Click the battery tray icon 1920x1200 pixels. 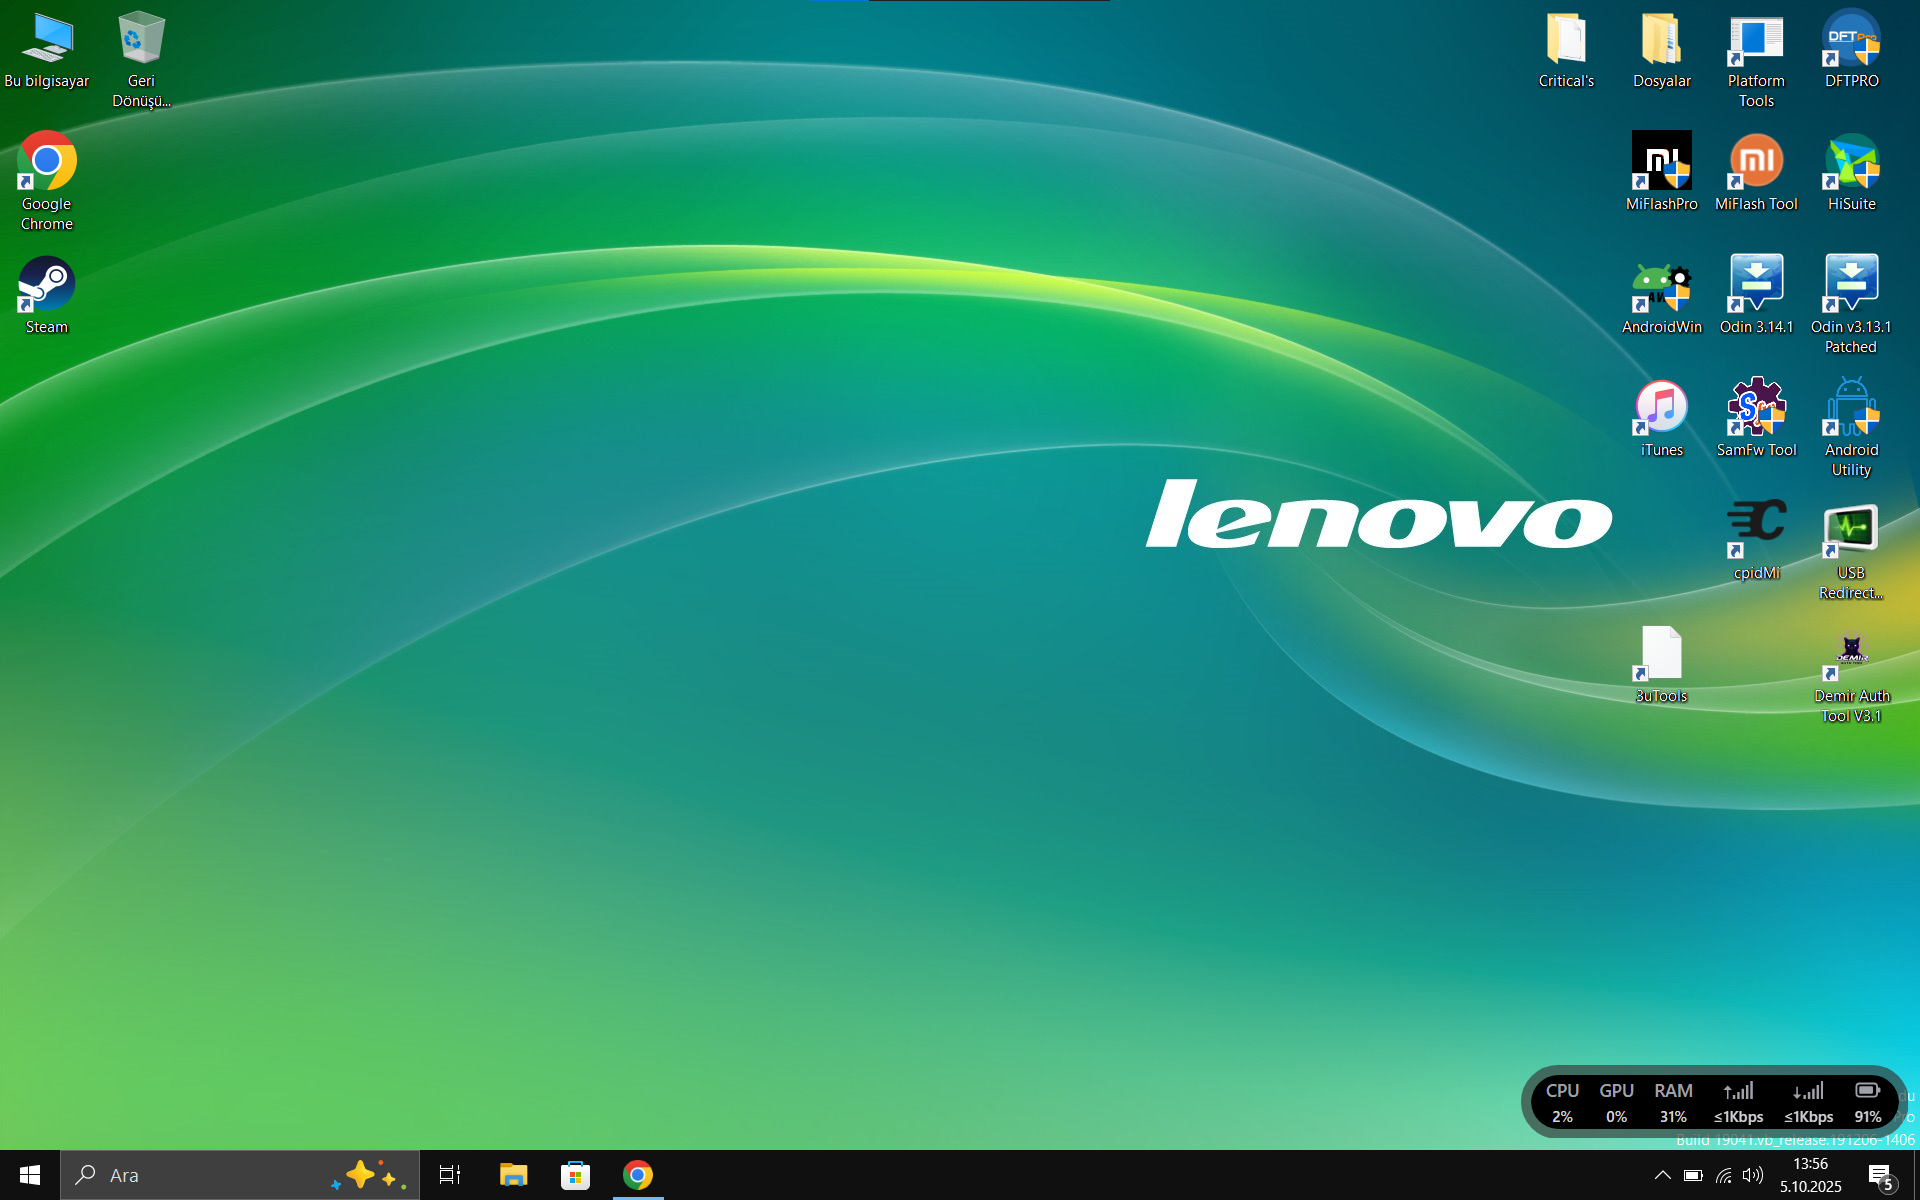[1693, 1175]
